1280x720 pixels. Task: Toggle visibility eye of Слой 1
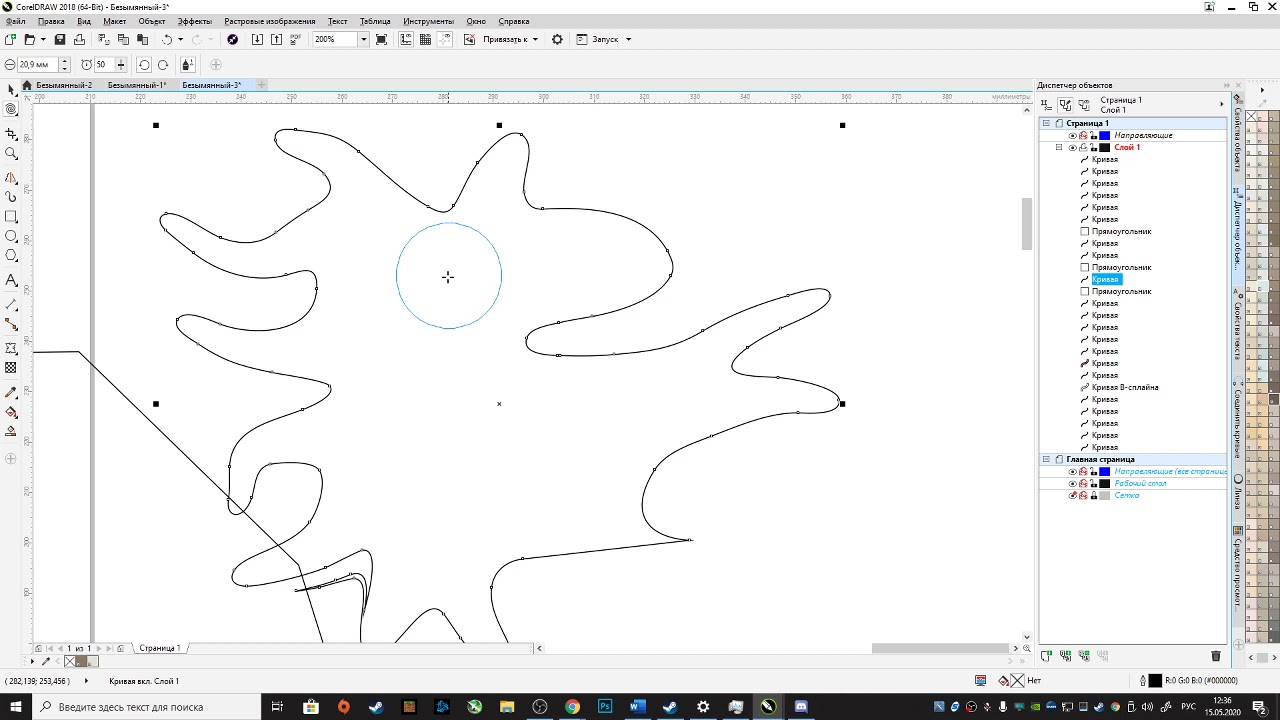[x=1073, y=147]
